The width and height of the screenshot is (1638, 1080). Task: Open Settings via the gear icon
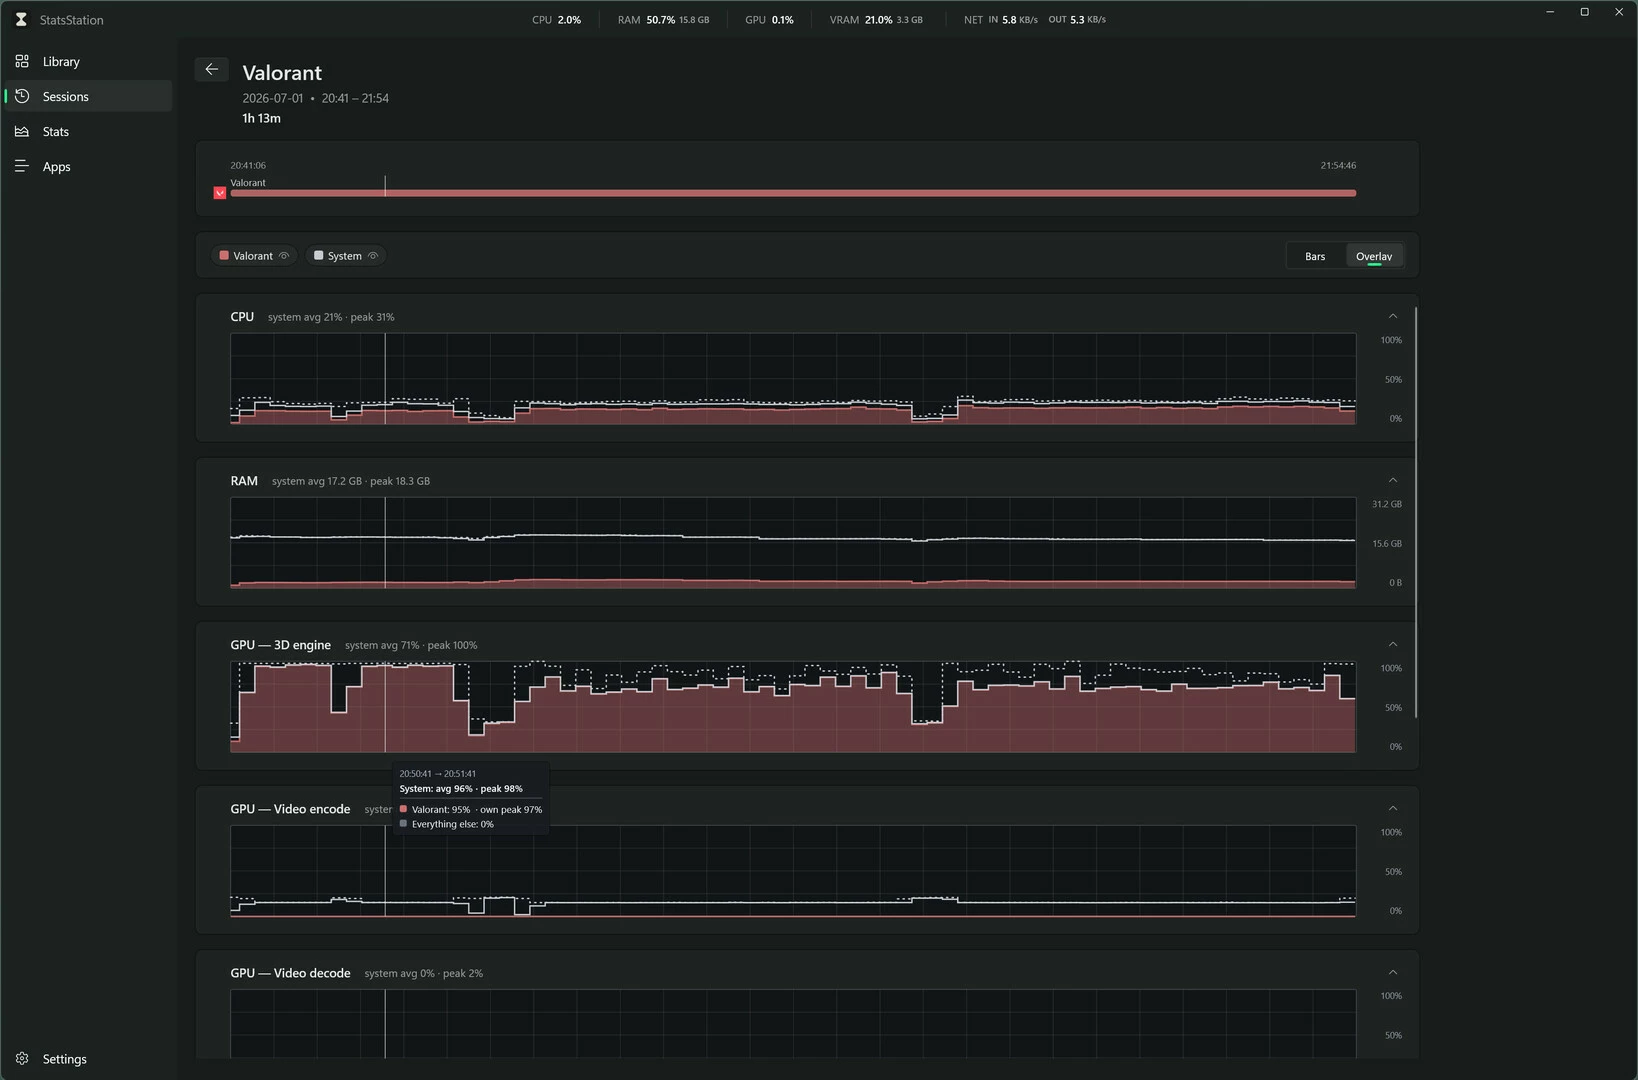[22, 1058]
